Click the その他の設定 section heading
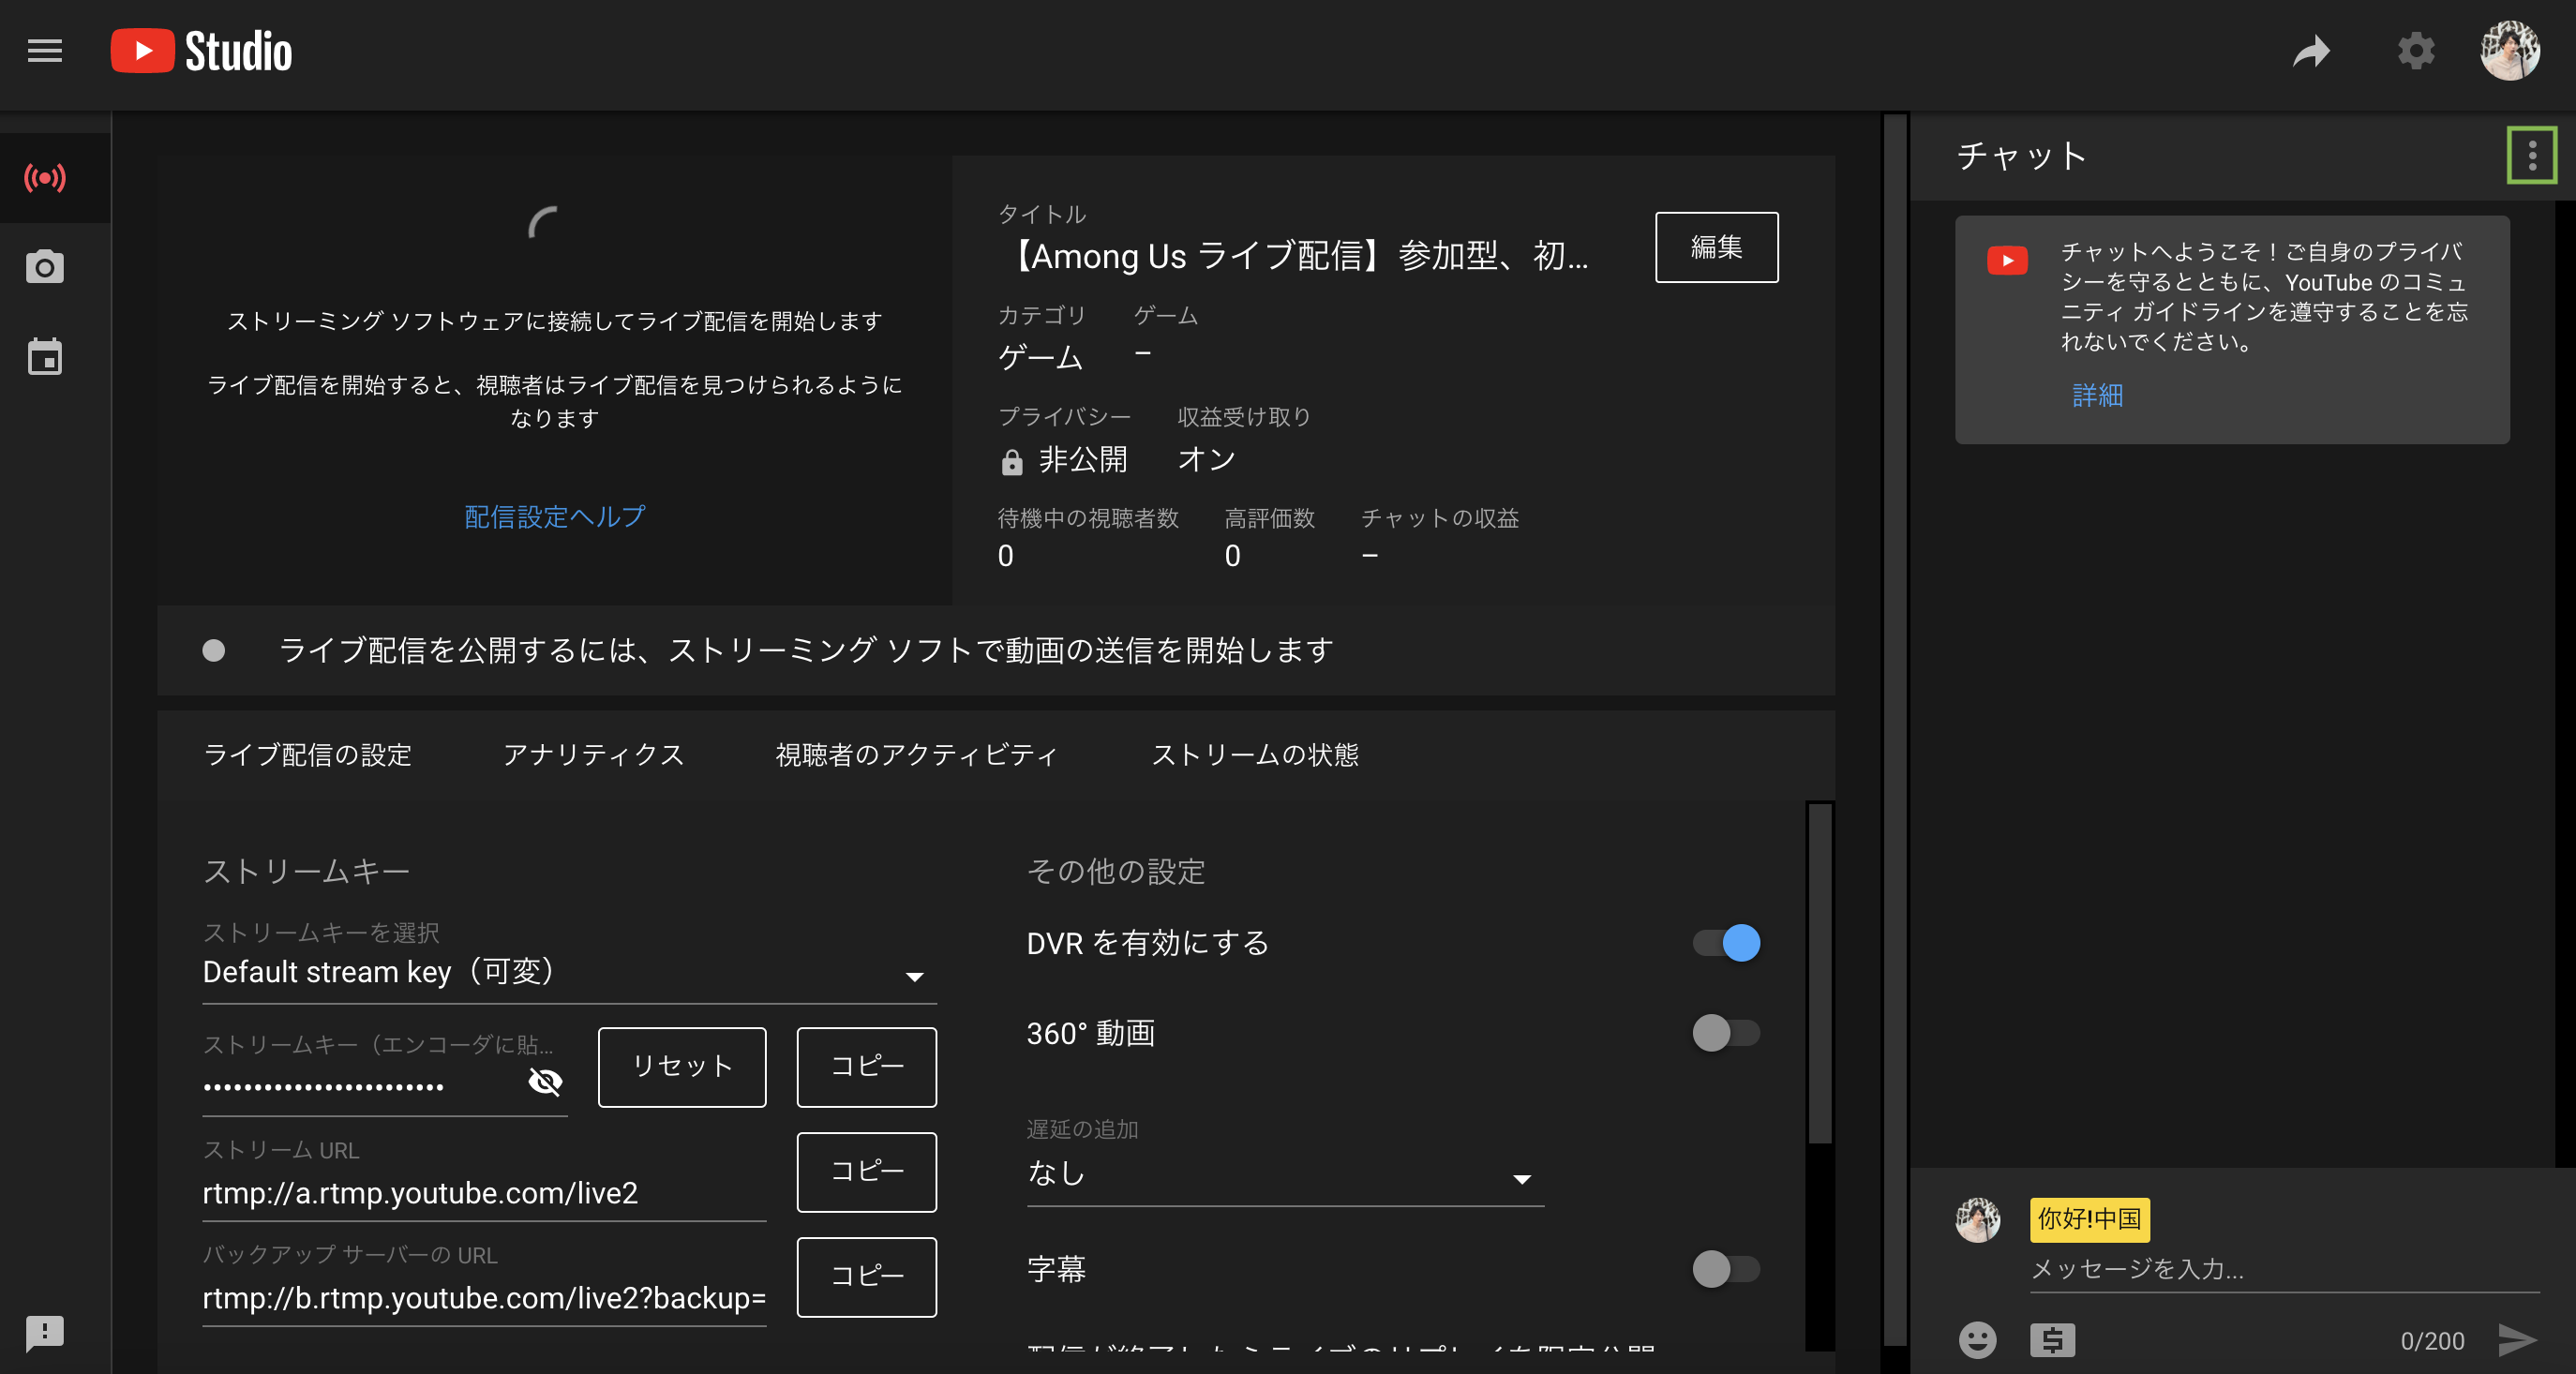This screenshot has width=2576, height=1374. [1116, 872]
